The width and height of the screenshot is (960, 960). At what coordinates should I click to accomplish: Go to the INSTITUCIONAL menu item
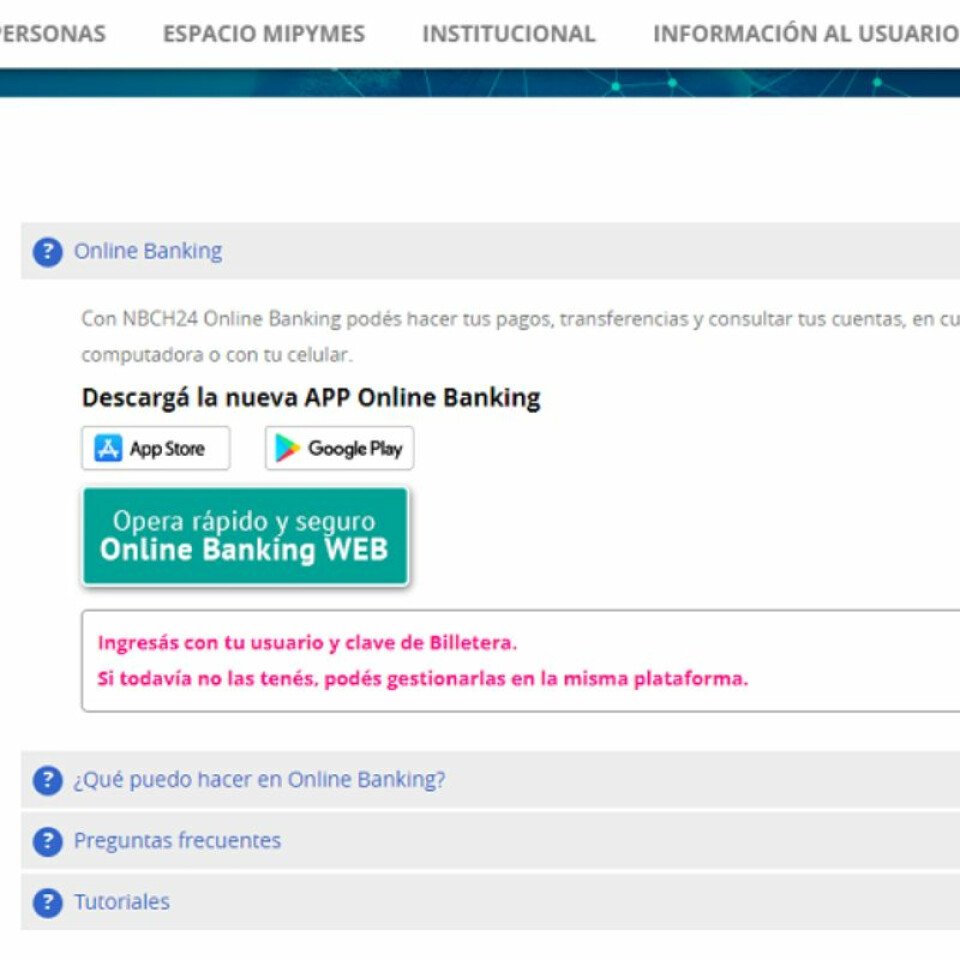pos(508,34)
